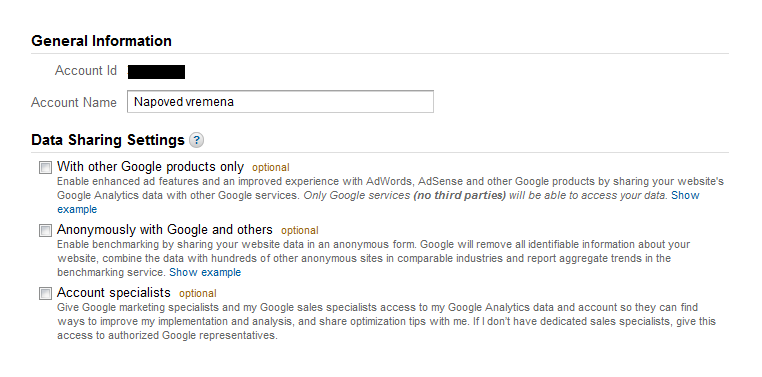Click the bold '(no third parties)' text
762x377 pixels.
pos(460,195)
